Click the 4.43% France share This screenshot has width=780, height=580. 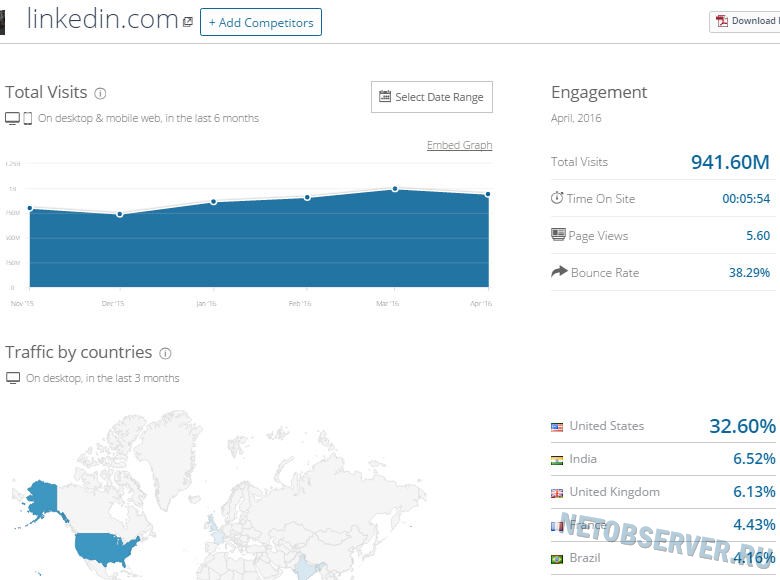point(754,524)
